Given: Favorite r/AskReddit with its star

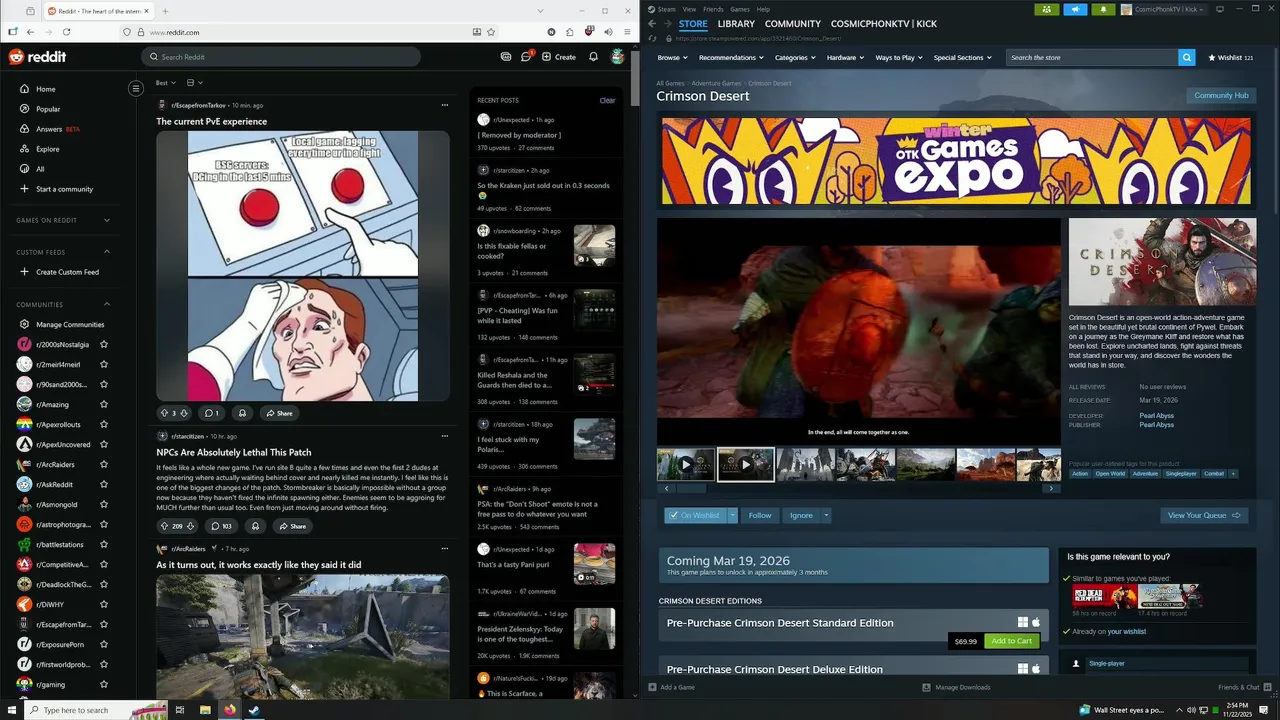Looking at the screenshot, I should click(103, 484).
